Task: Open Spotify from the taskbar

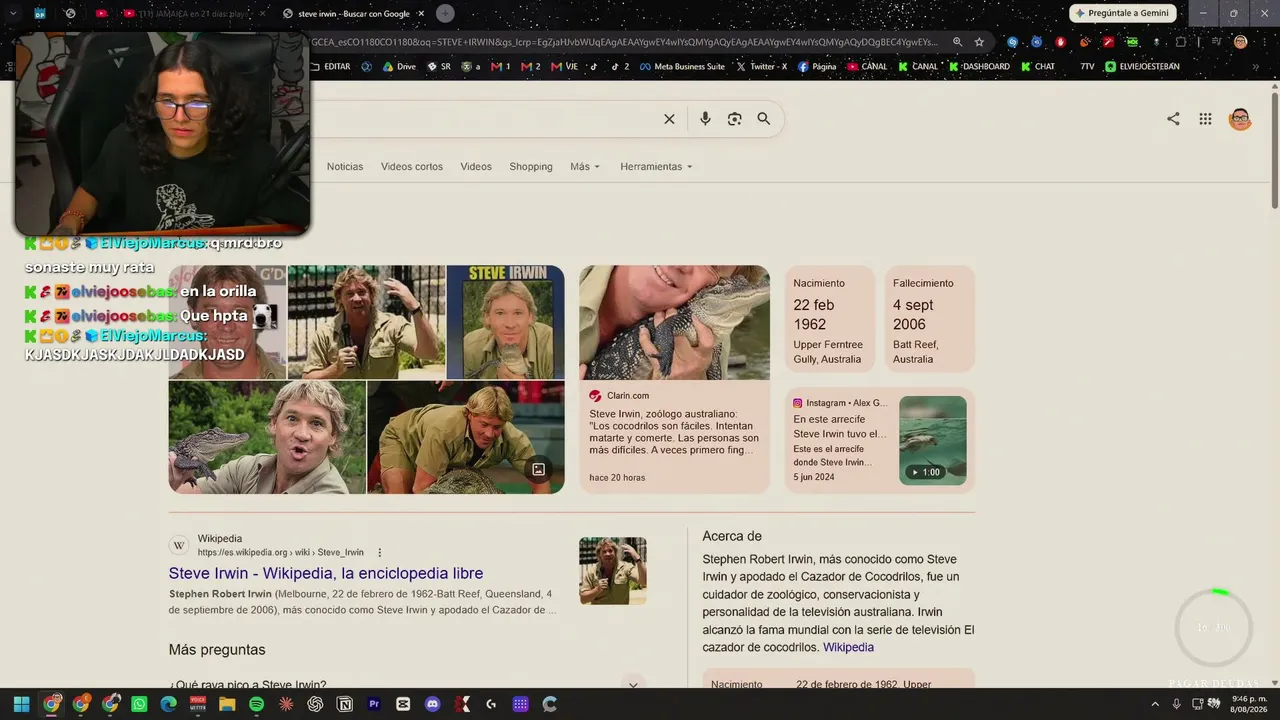Action: [256, 704]
